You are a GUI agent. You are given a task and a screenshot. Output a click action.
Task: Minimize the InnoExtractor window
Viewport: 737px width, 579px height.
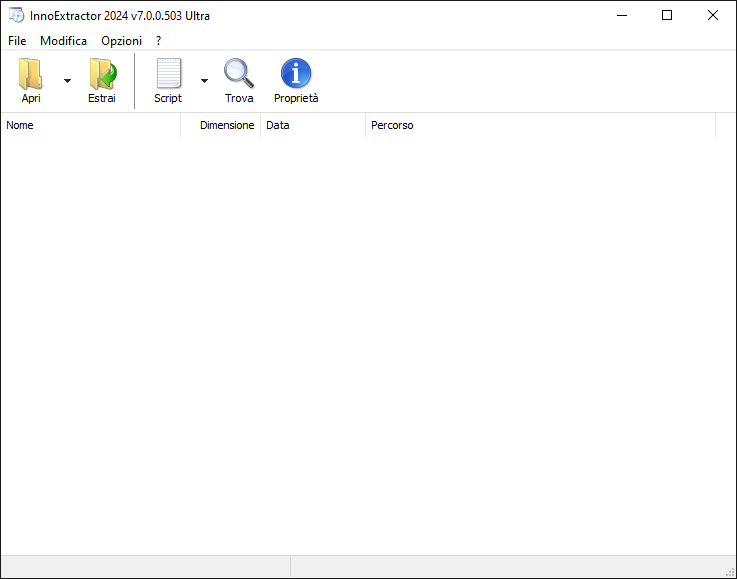coord(622,15)
